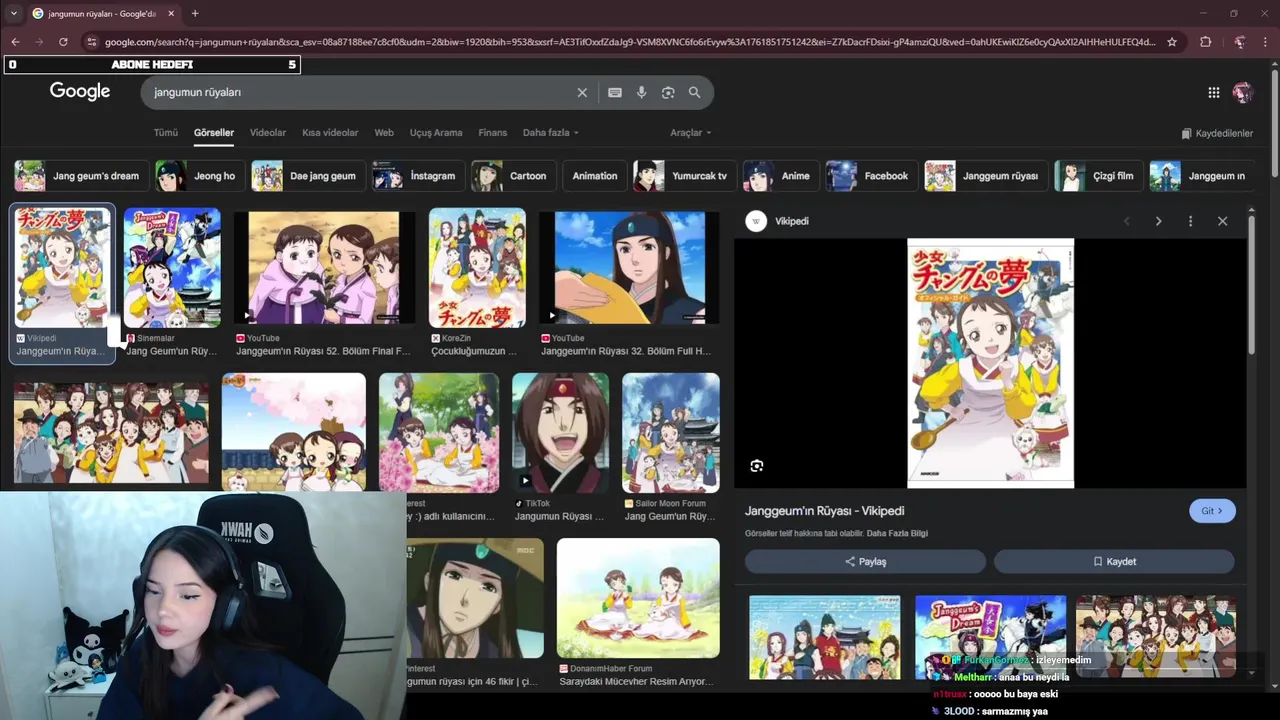Screen dimensions: 1280x720
Task: Filter by Facebook chip
Action: (872, 176)
